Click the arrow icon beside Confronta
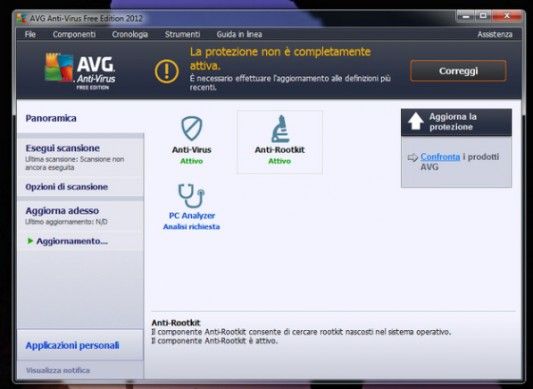The height and width of the screenshot is (389, 533). coord(412,157)
